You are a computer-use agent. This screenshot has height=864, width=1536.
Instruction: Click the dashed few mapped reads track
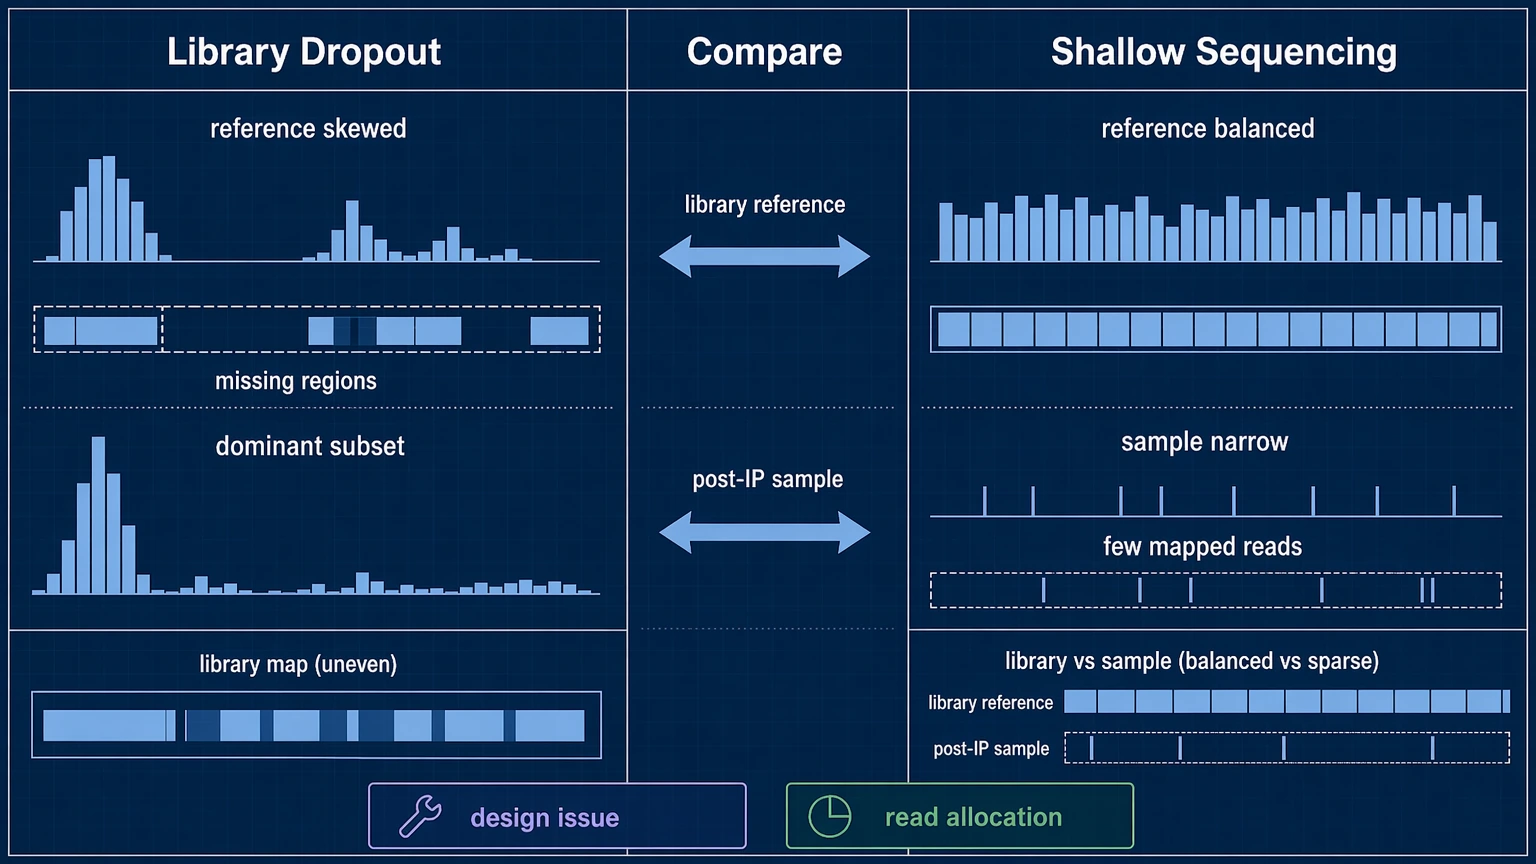1216,590
